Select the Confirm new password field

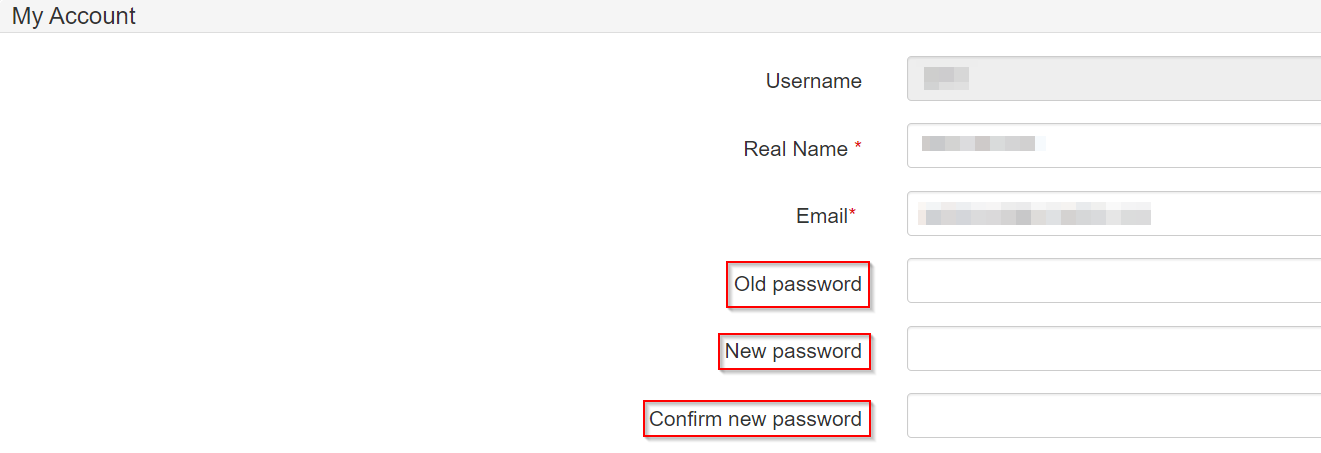(x=1112, y=416)
